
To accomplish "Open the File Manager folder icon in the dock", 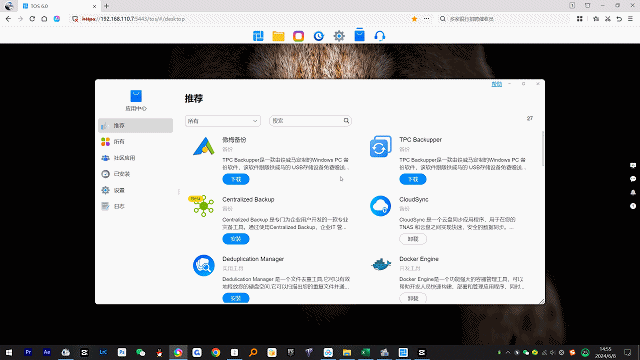I will tap(278, 36).
